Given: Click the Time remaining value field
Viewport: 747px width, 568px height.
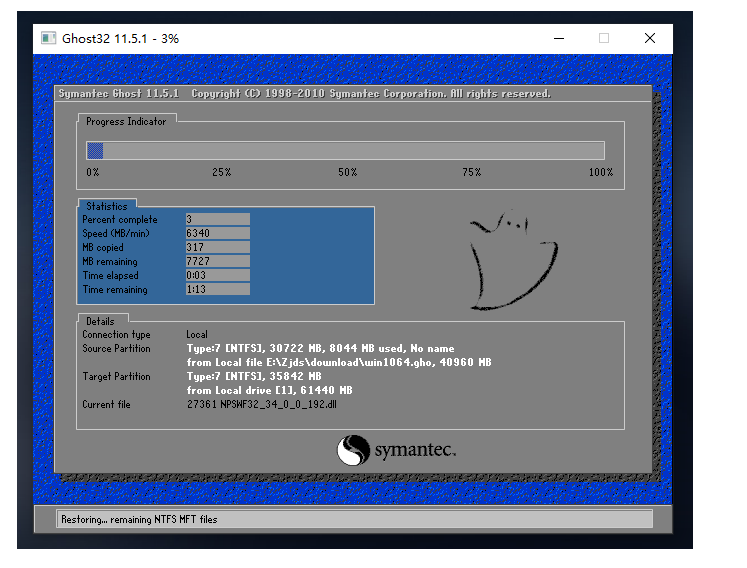Looking at the screenshot, I should tap(217, 290).
